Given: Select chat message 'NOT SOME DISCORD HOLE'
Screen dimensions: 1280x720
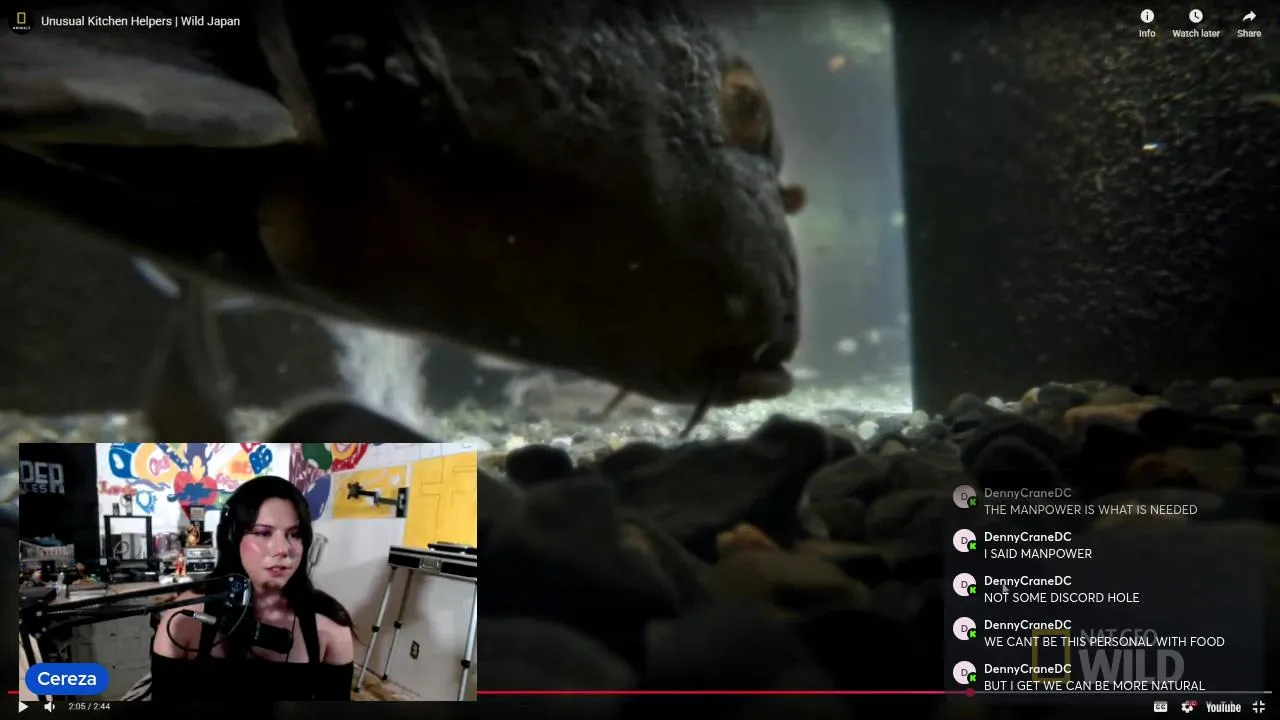Looking at the screenshot, I should tap(1061, 598).
